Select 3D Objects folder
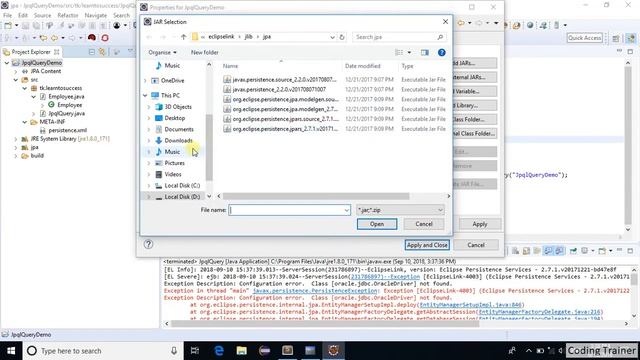Image resolution: width=640 pixels, height=360 pixels. coord(178,107)
